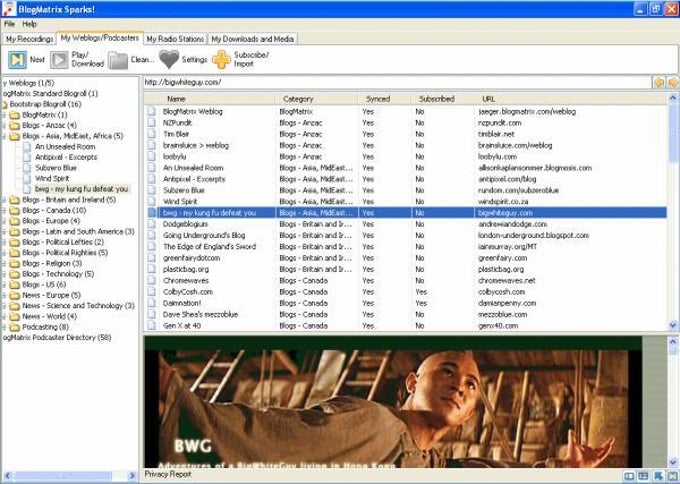Select the Wind Spirit tree item
The height and width of the screenshot is (484, 680).
[52, 178]
